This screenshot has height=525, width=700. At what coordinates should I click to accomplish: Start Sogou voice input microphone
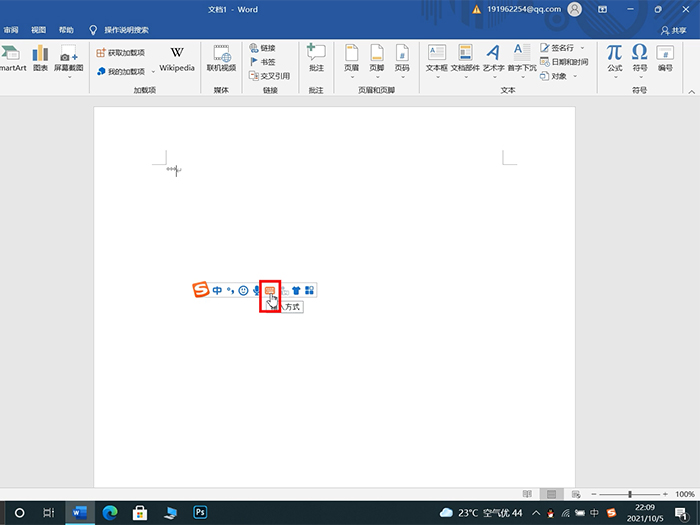coord(256,291)
